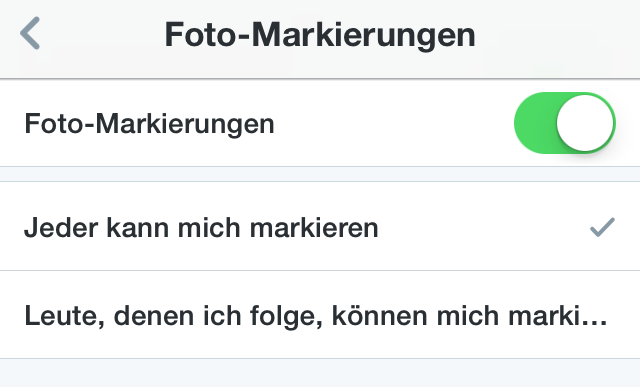The width and height of the screenshot is (640, 387).
Task: Turn off the Foto-Markierungen switch
Action: coord(564,123)
